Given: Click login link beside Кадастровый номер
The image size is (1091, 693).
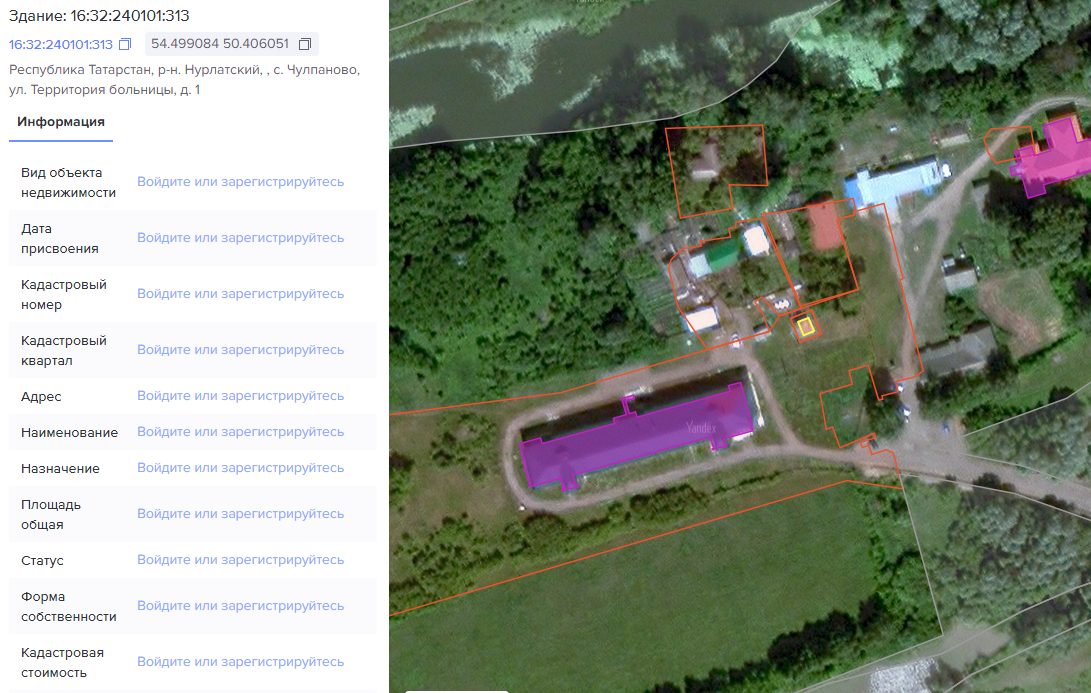Looking at the screenshot, I should point(240,294).
